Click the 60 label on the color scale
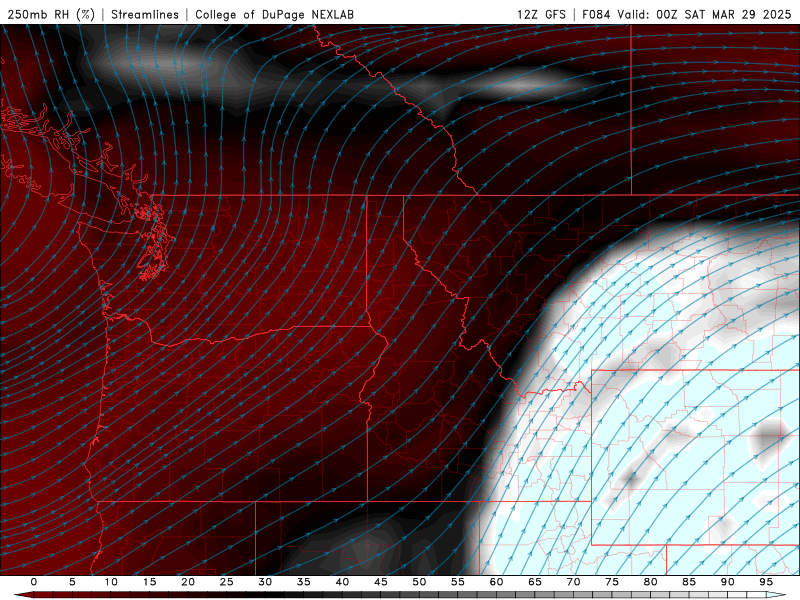The image size is (800, 600). point(496,582)
